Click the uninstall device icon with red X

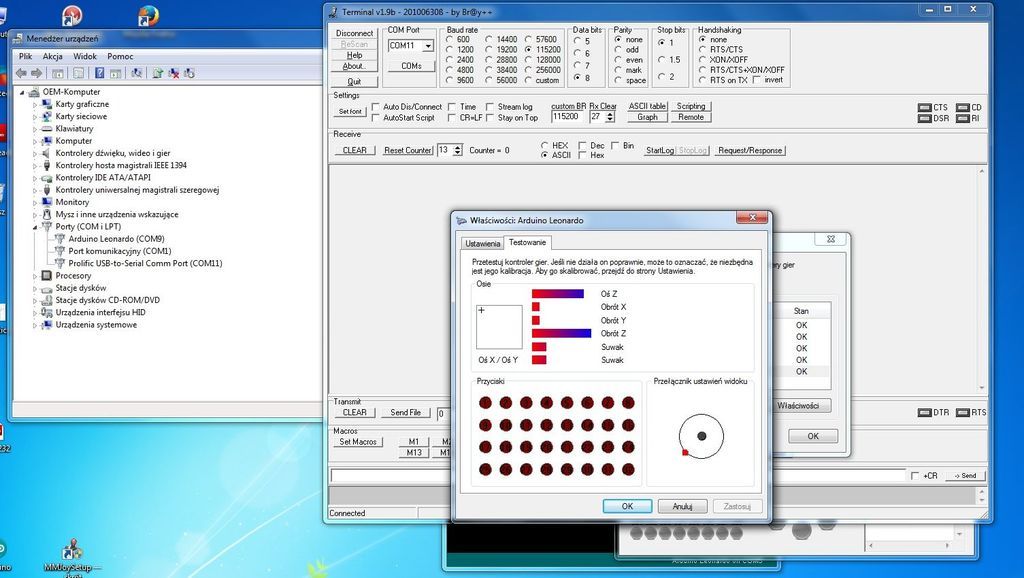pyautogui.click(x=174, y=73)
